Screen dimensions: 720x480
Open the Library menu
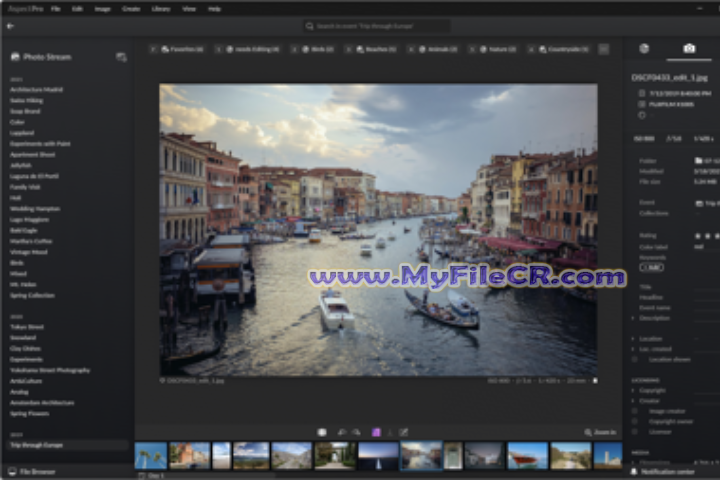(x=161, y=9)
